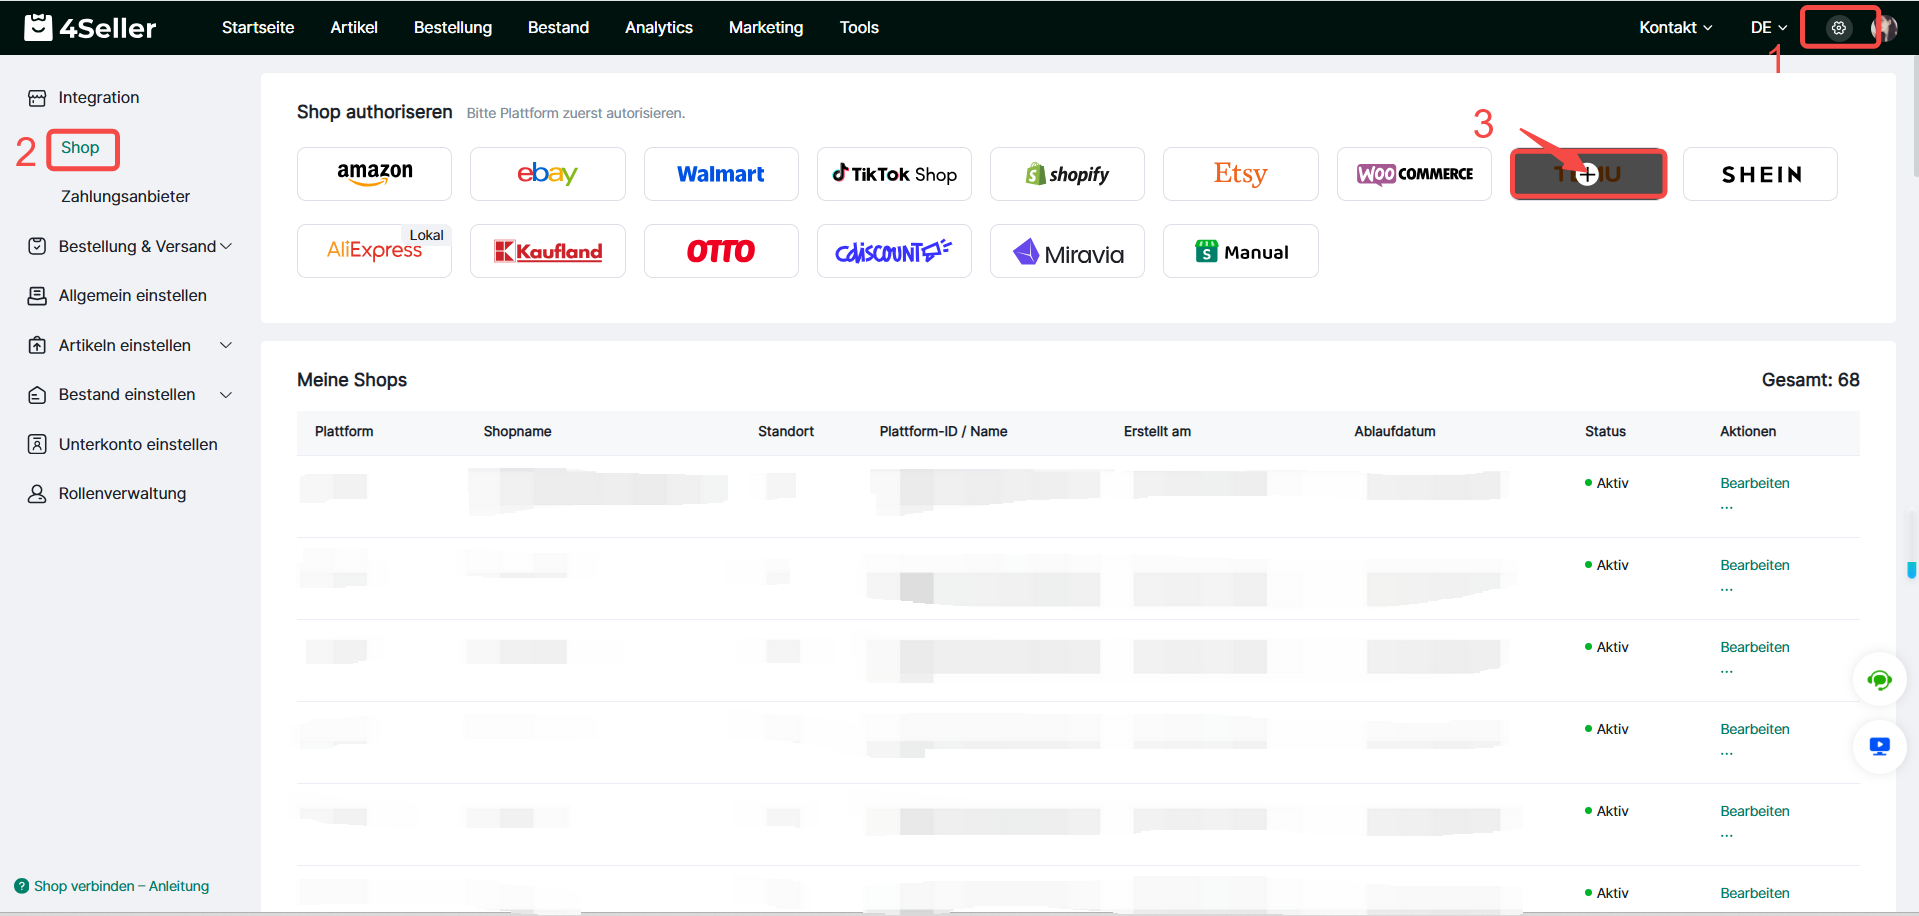Click the settings gear icon
Viewport: 1919px width, 916px height.
1838,28
